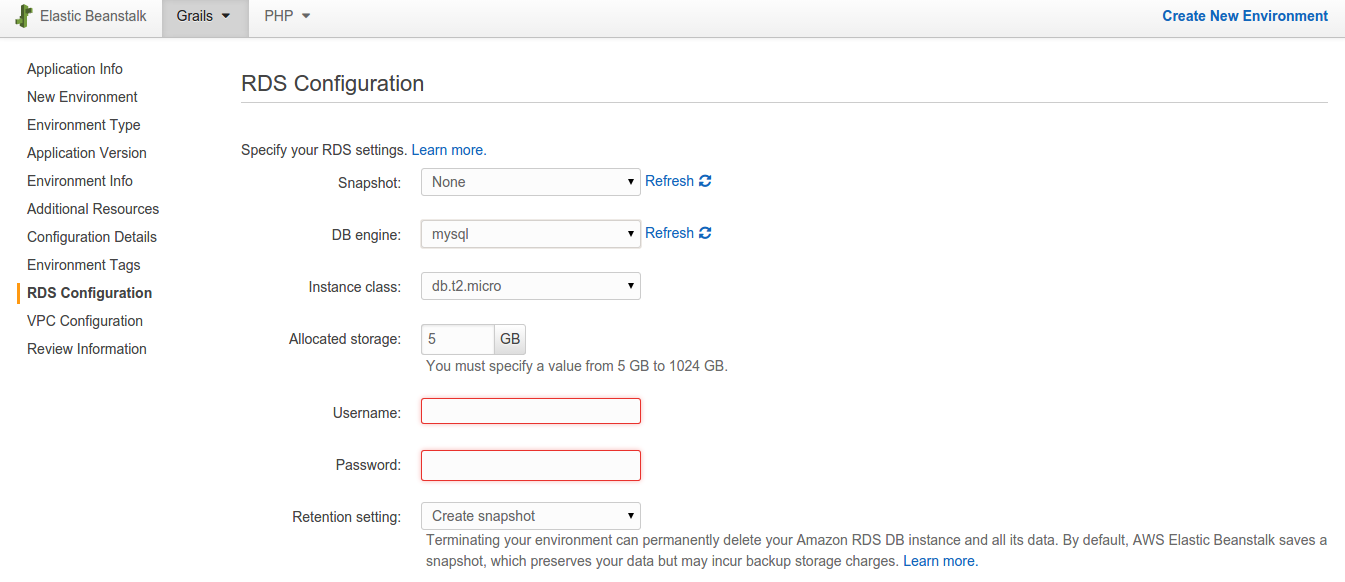This screenshot has width=1345, height=582.
Task: Focus the Password input field
Action: point(531,465)
